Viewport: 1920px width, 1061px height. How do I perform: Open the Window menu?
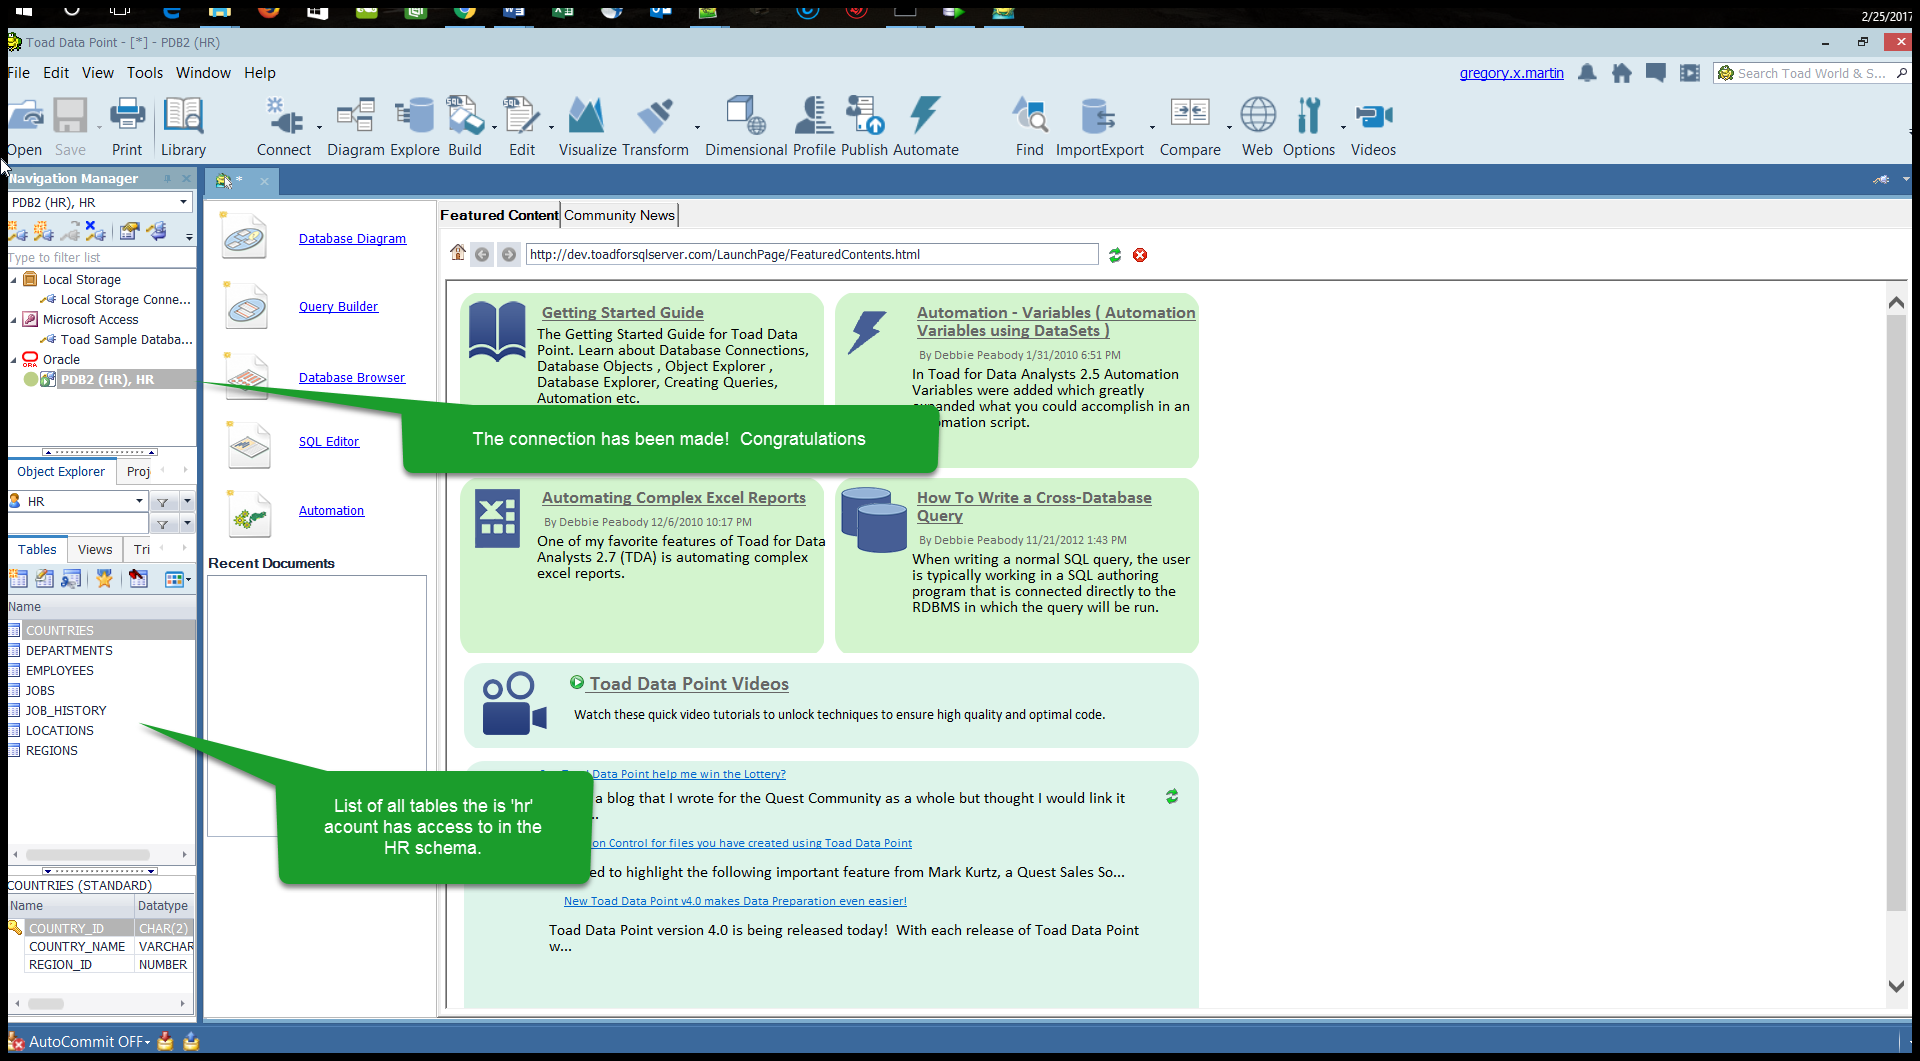[203, 73]
